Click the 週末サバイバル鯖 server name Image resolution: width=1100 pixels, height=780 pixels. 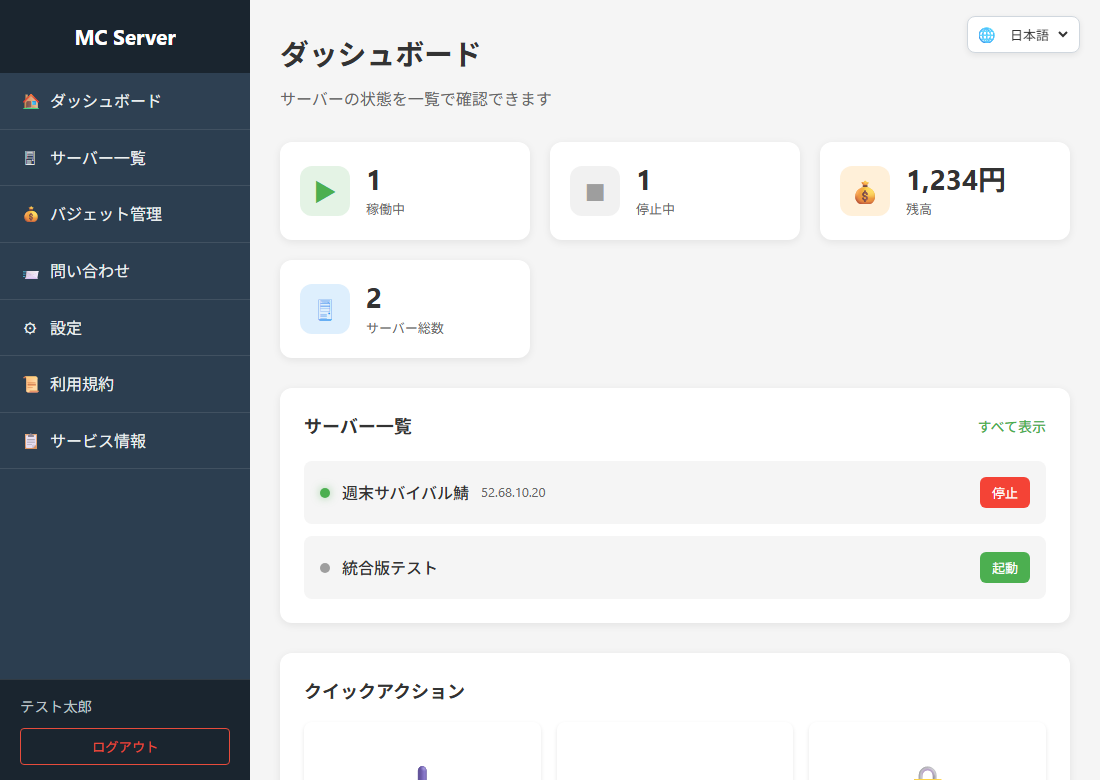[405, 492]
